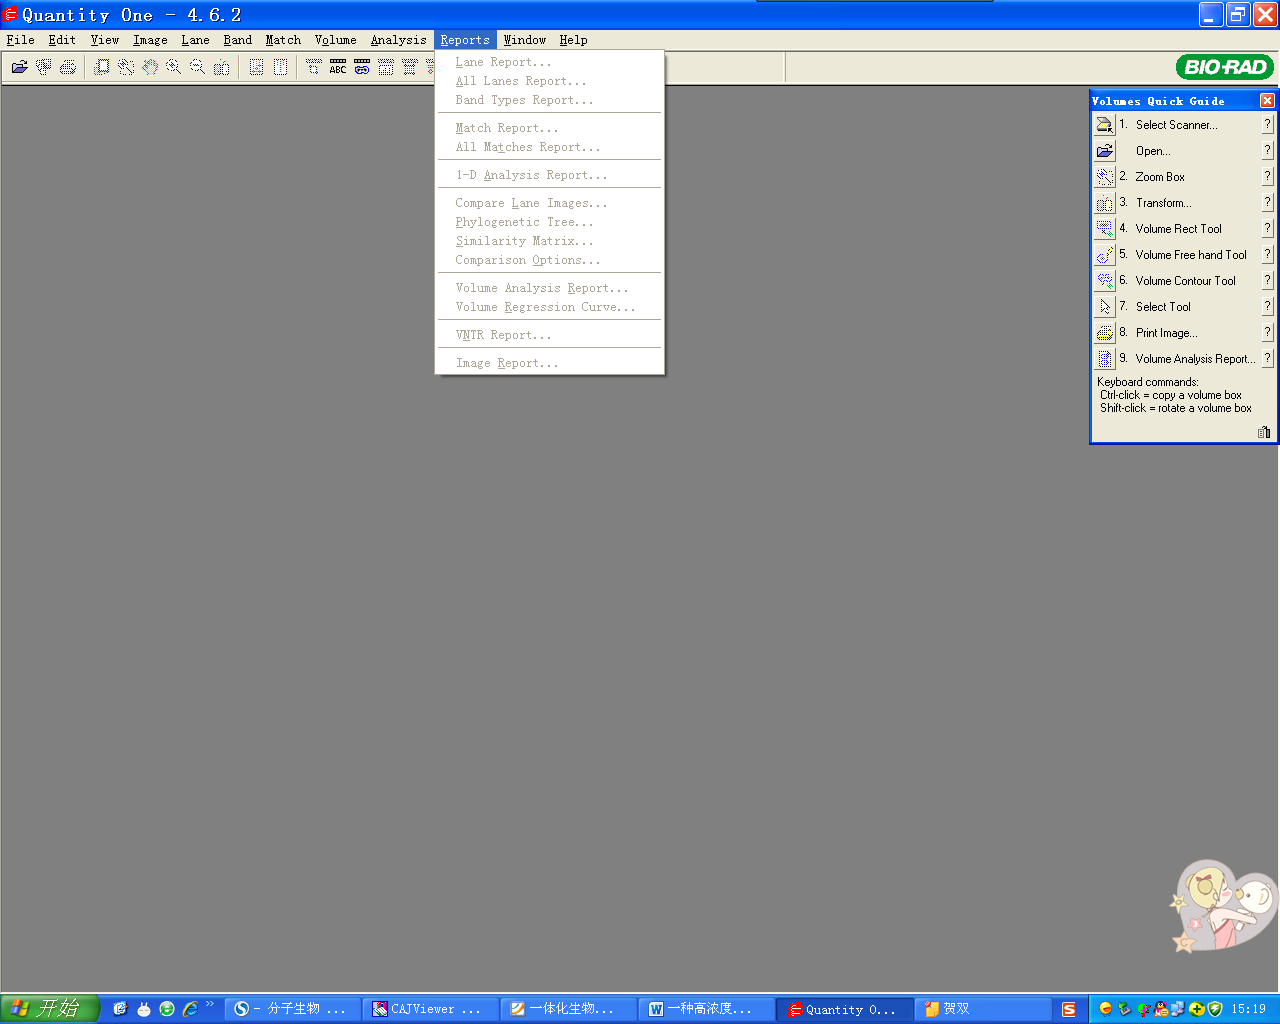This screenshot has width=1280, height=1024.
Task: Open help for Volume Rect Tool
Action: [1268, 229]
